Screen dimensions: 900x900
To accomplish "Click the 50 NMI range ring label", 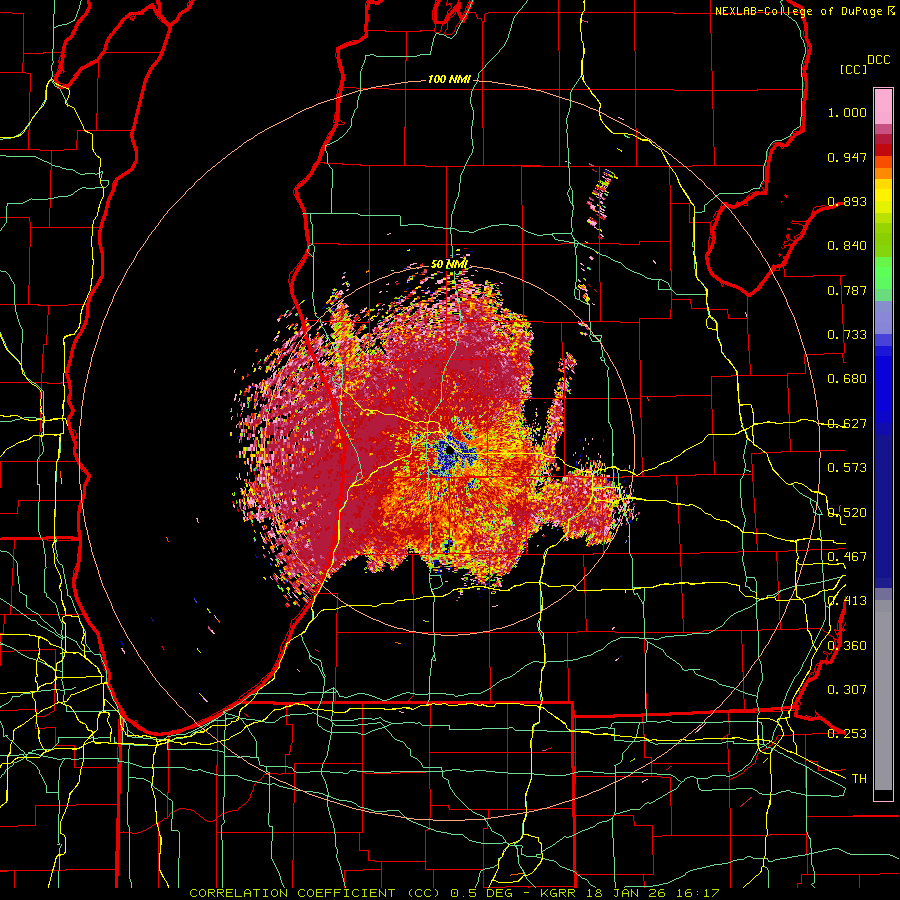I will pyautogui.click(x=449, y=265).
